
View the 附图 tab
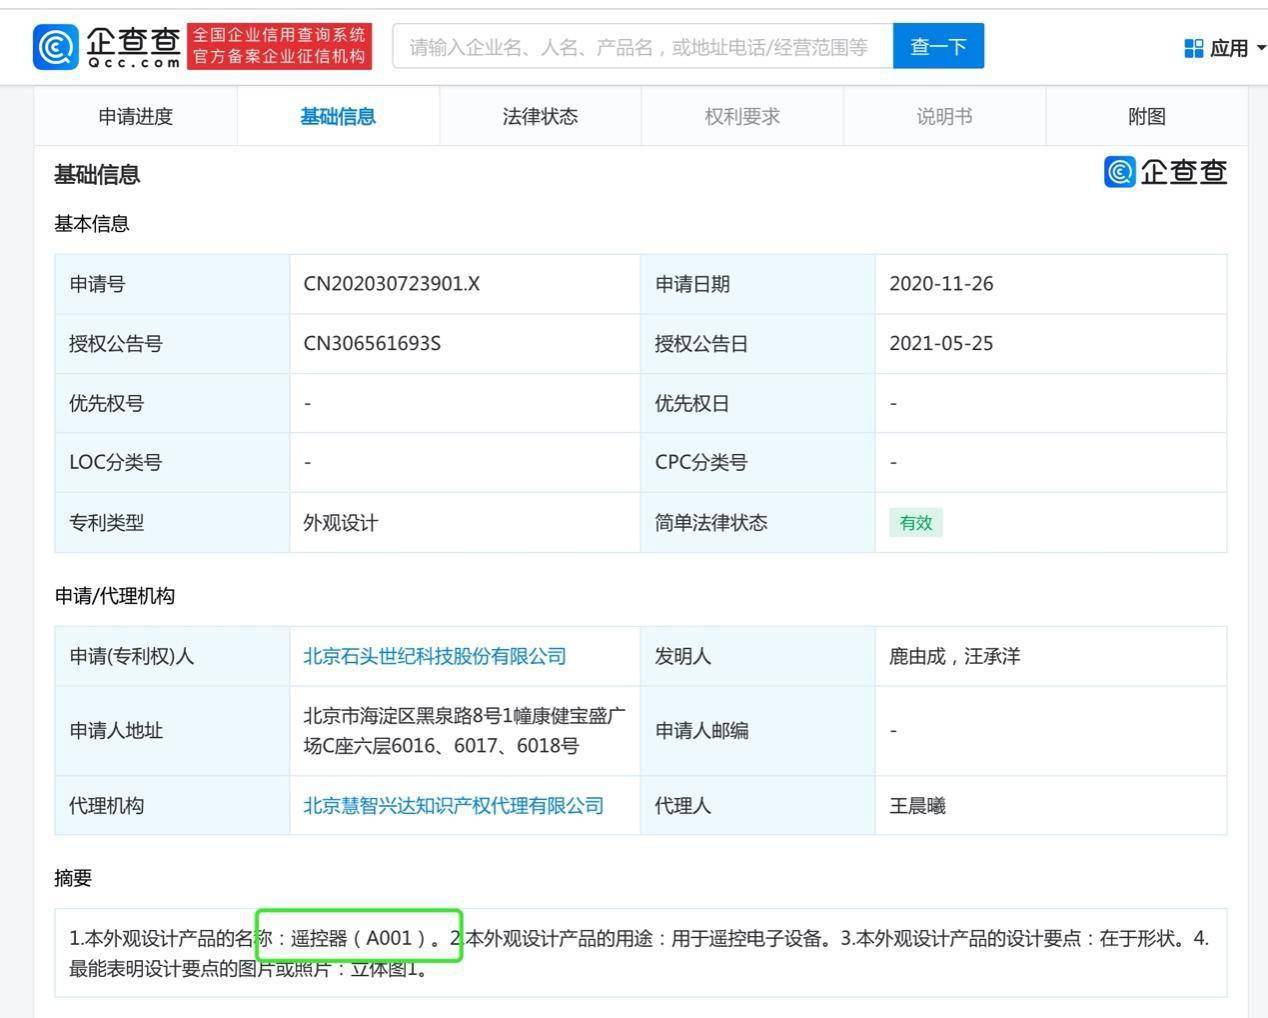(1146, 117)
